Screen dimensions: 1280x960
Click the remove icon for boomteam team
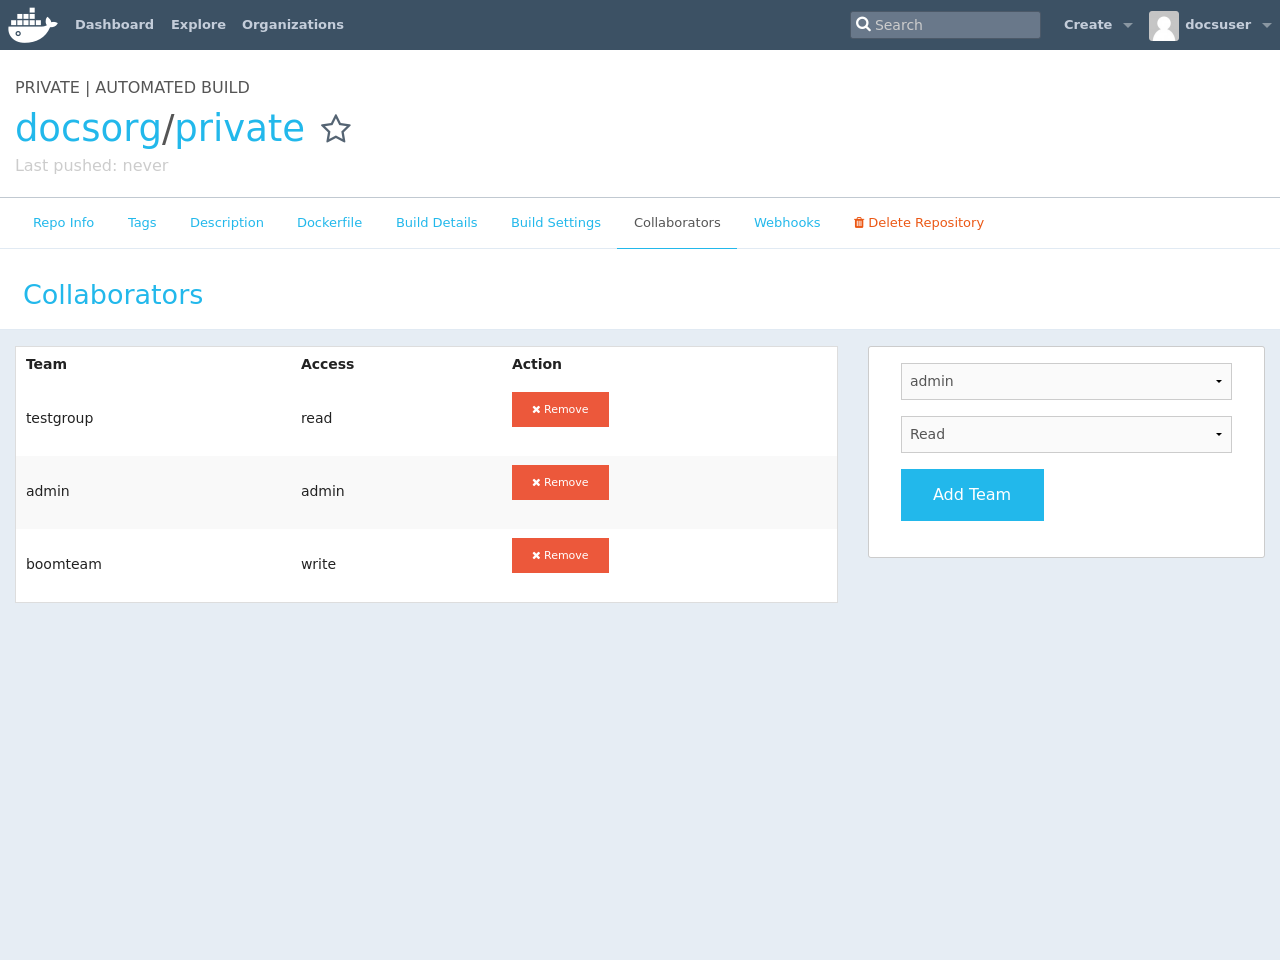pos(534,555)
